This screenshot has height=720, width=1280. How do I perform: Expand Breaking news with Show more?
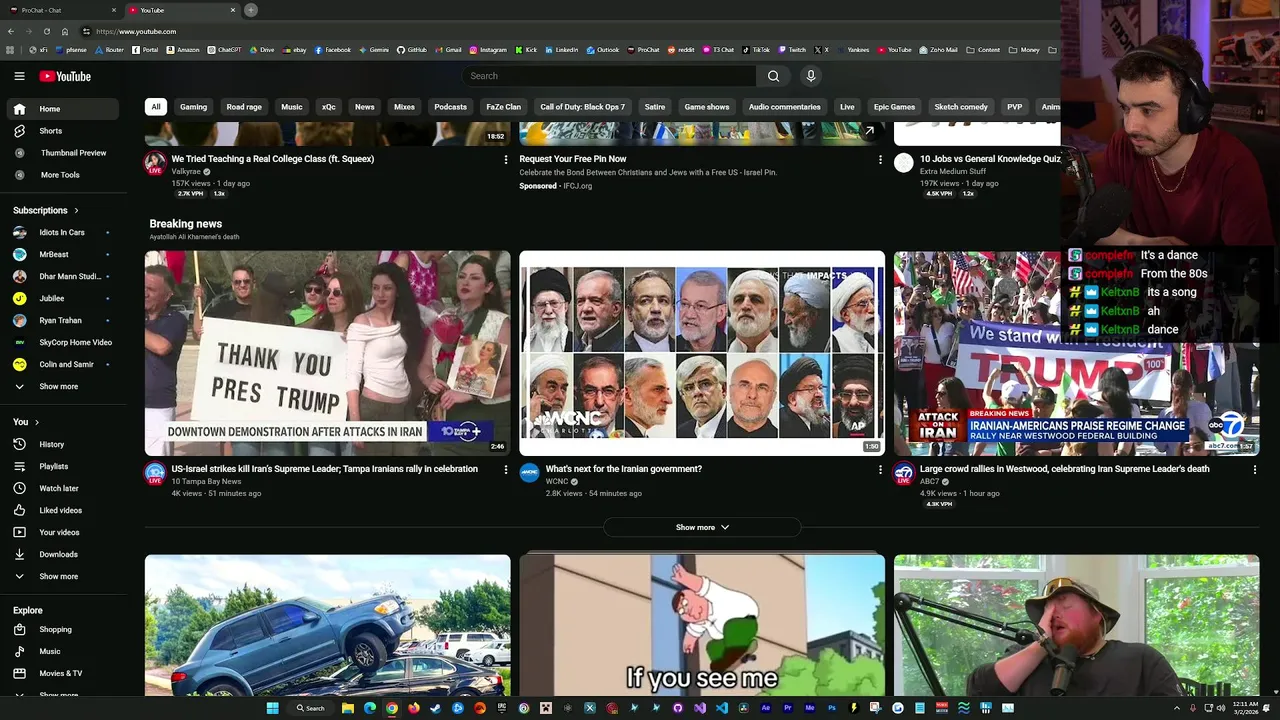point(702,527)
